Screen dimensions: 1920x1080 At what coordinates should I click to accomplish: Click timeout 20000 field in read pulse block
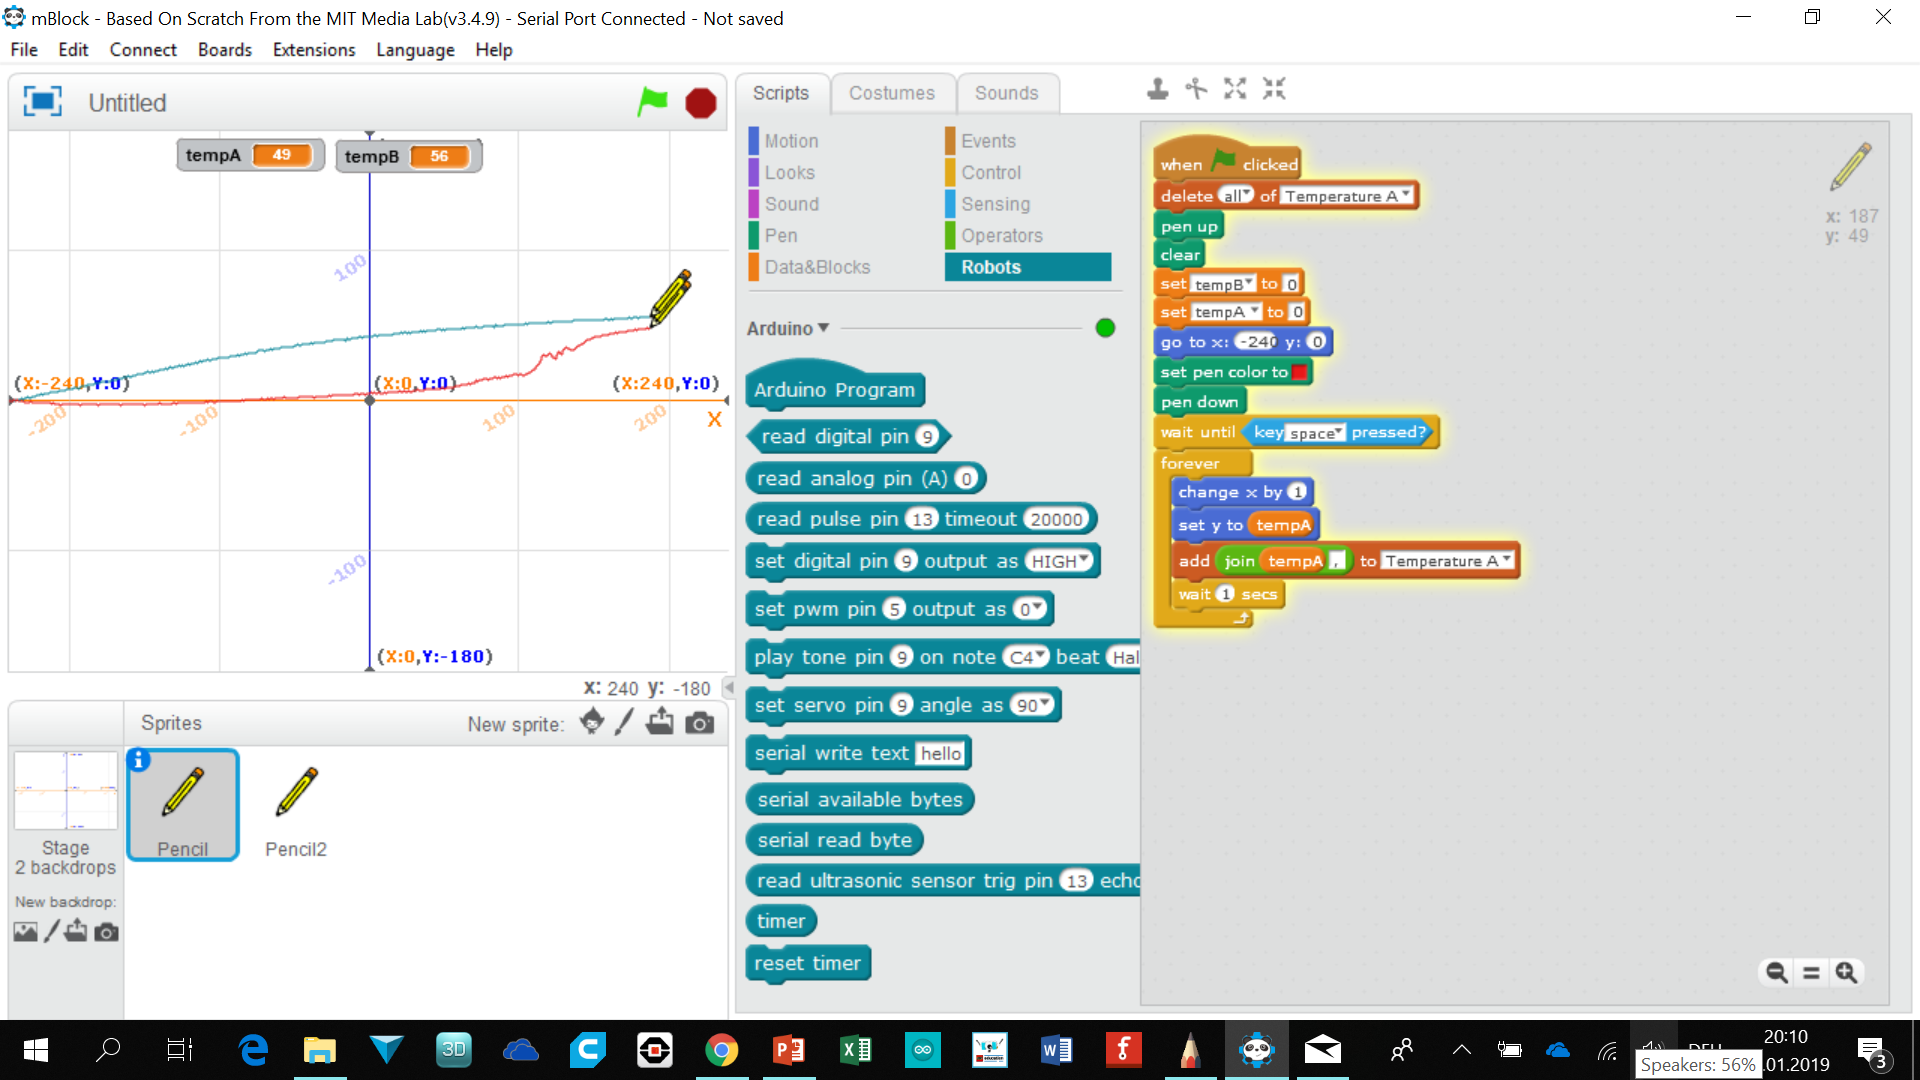[x=1056, y=519]
